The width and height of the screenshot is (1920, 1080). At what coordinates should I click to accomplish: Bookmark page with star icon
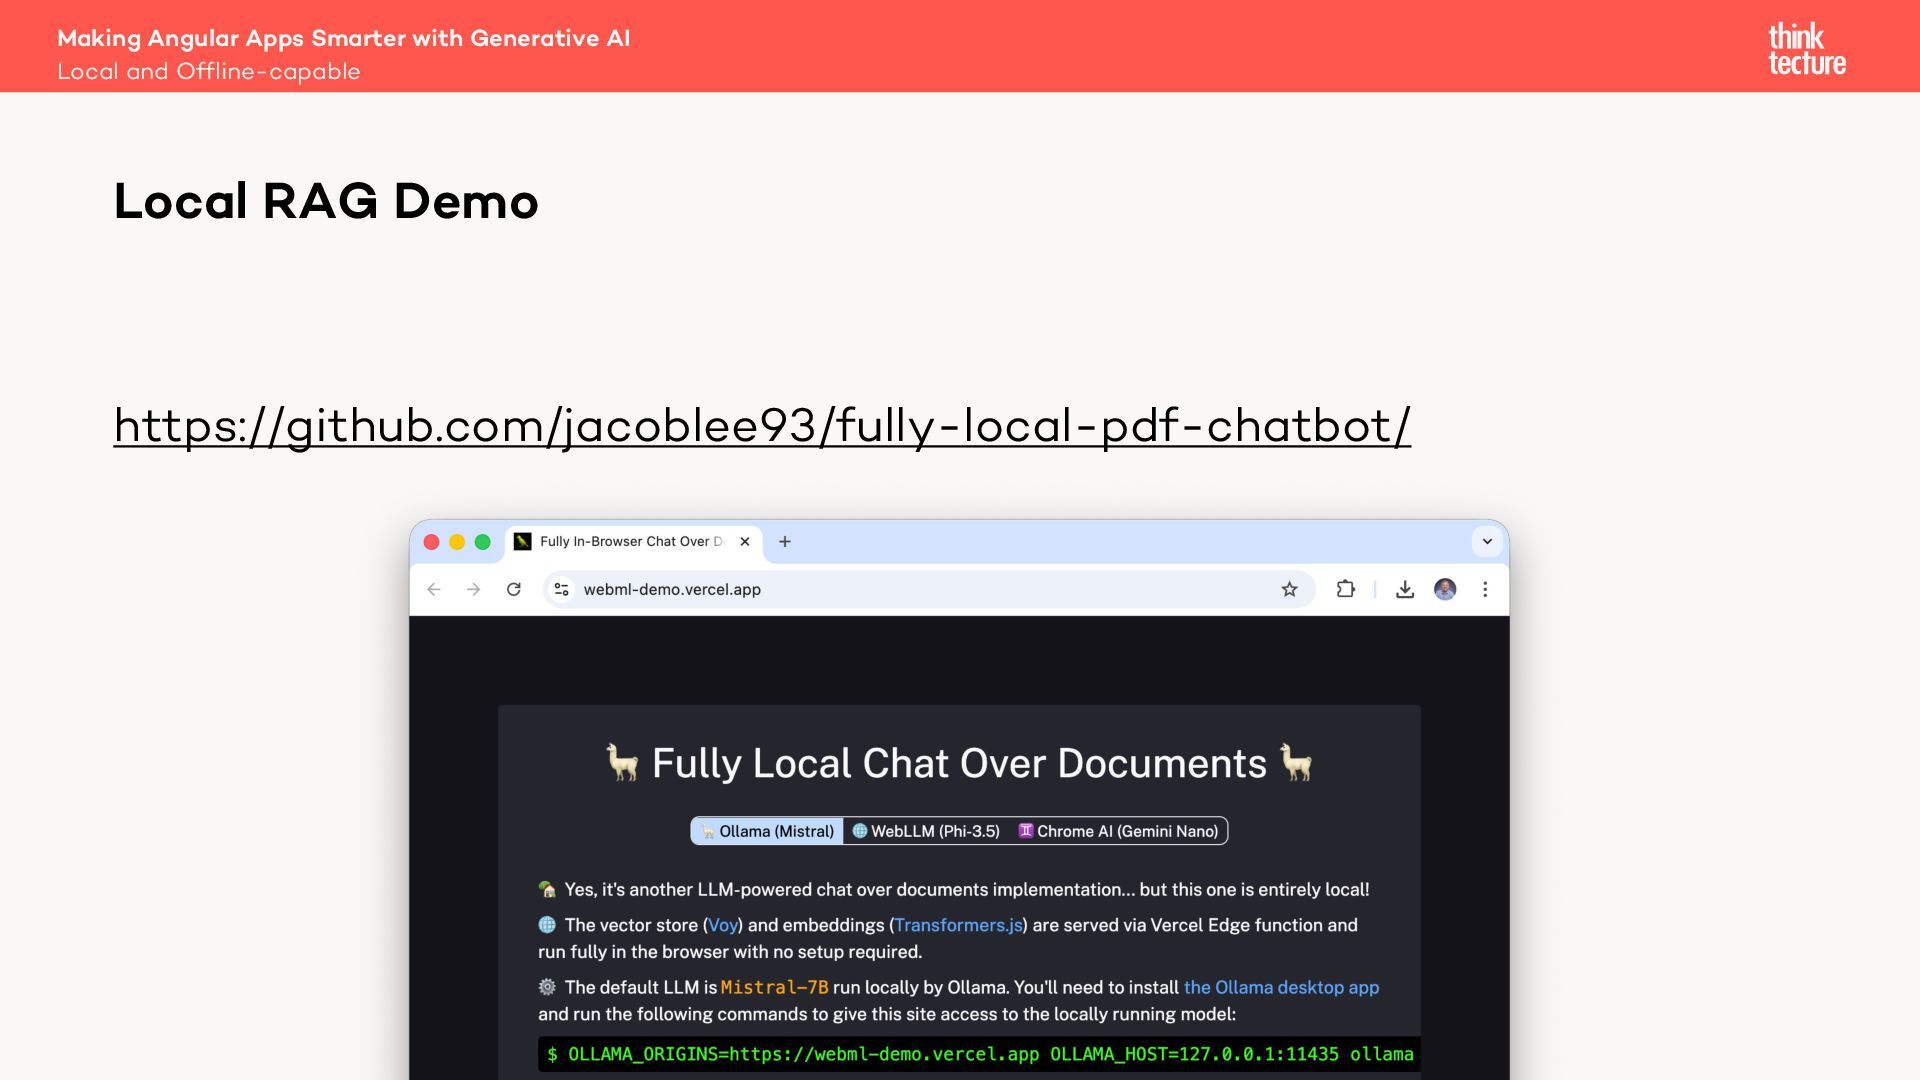1289,590
